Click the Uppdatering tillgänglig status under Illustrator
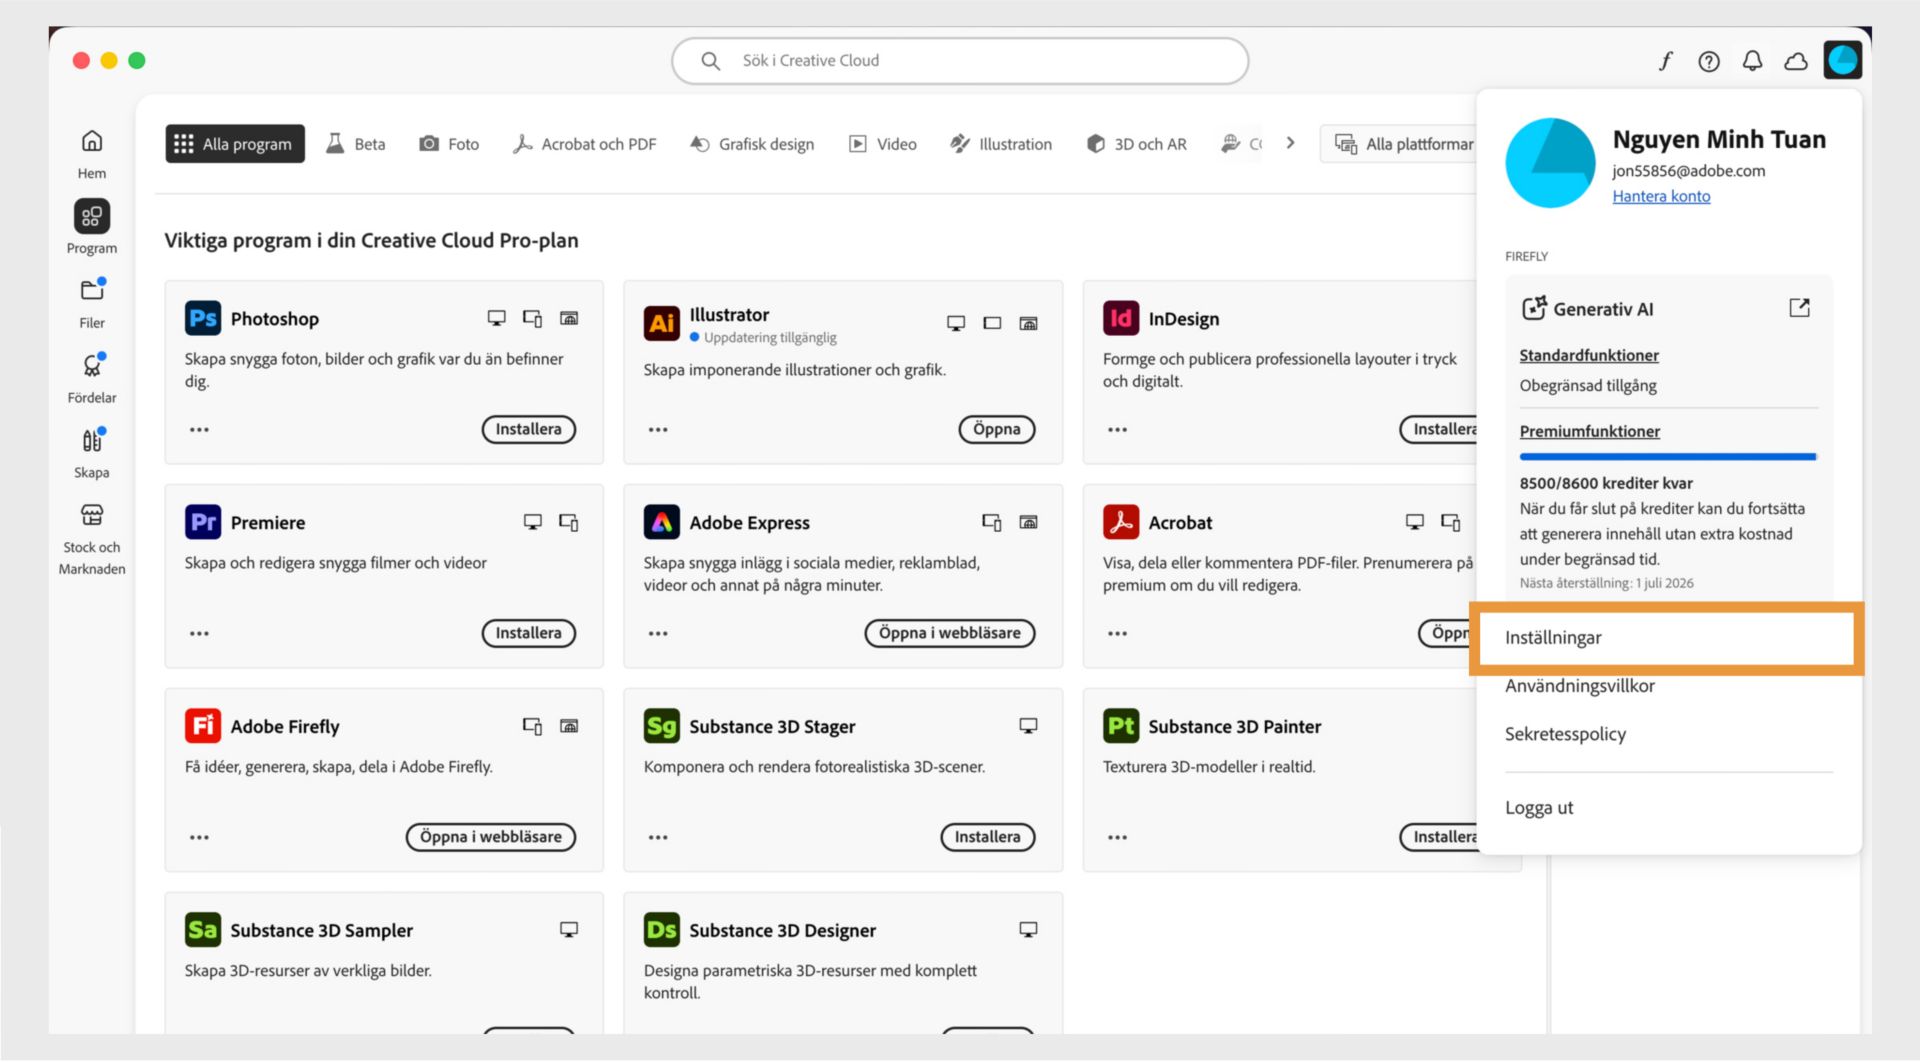Image resolution: width=1920 pixels, height=1062 pixels. coord(763,338)
